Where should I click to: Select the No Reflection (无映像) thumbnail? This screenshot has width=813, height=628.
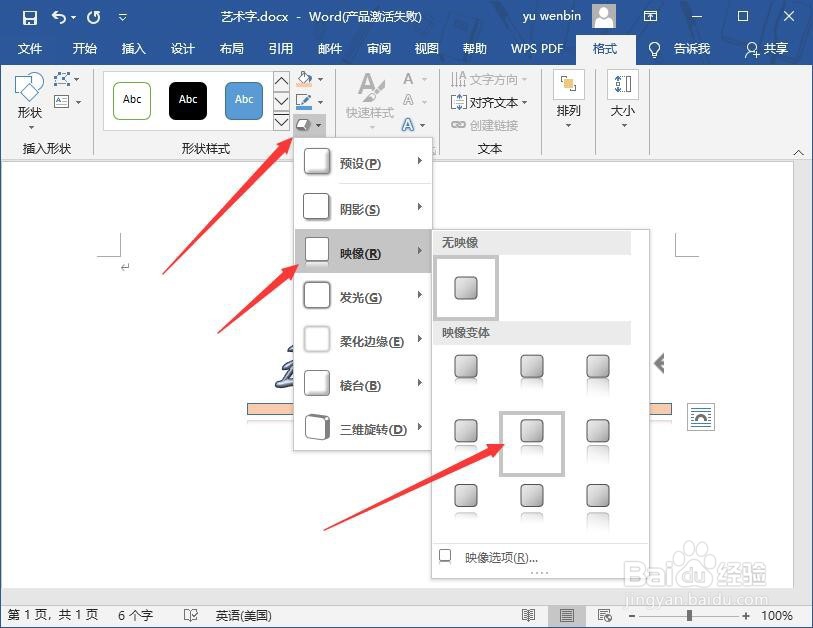click(466, 288)
